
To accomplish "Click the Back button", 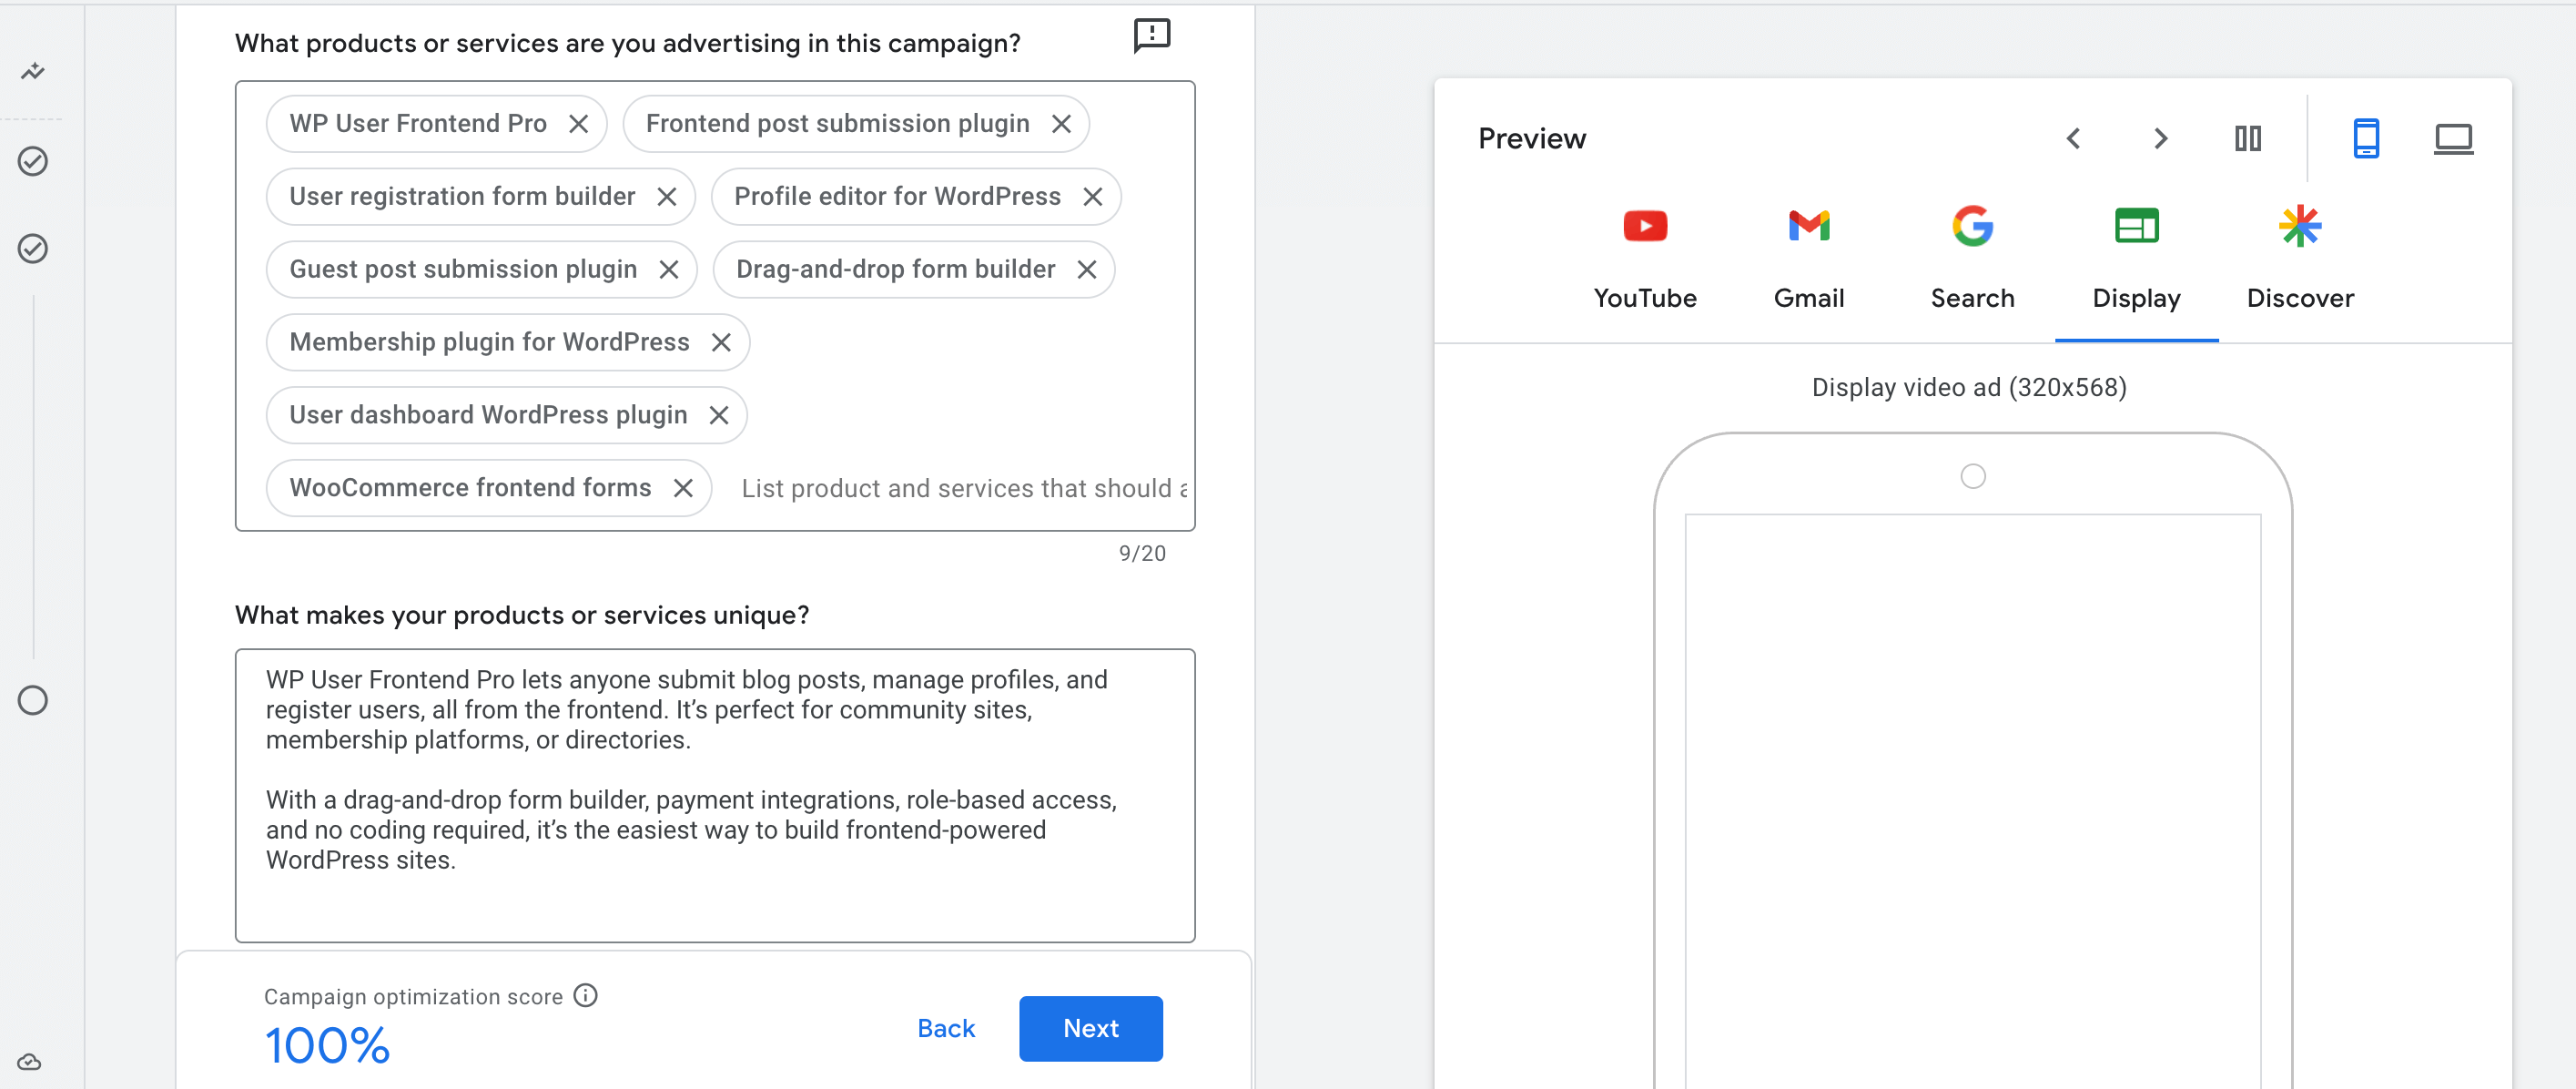I will coord(946,1028).
